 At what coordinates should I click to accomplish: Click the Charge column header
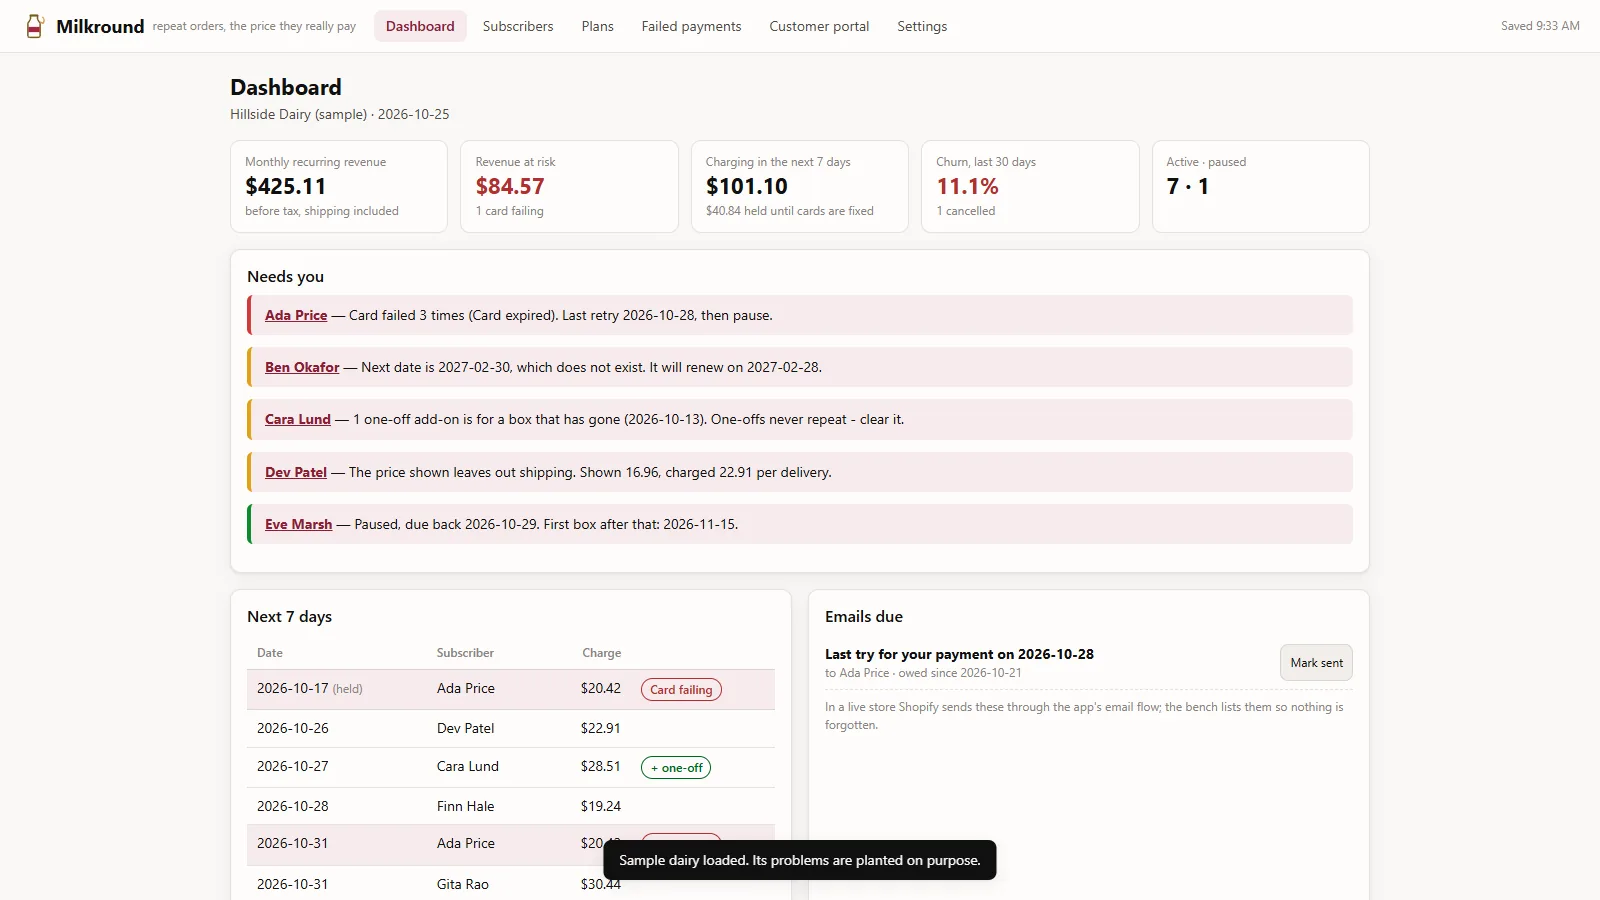(x=602, y=653)
